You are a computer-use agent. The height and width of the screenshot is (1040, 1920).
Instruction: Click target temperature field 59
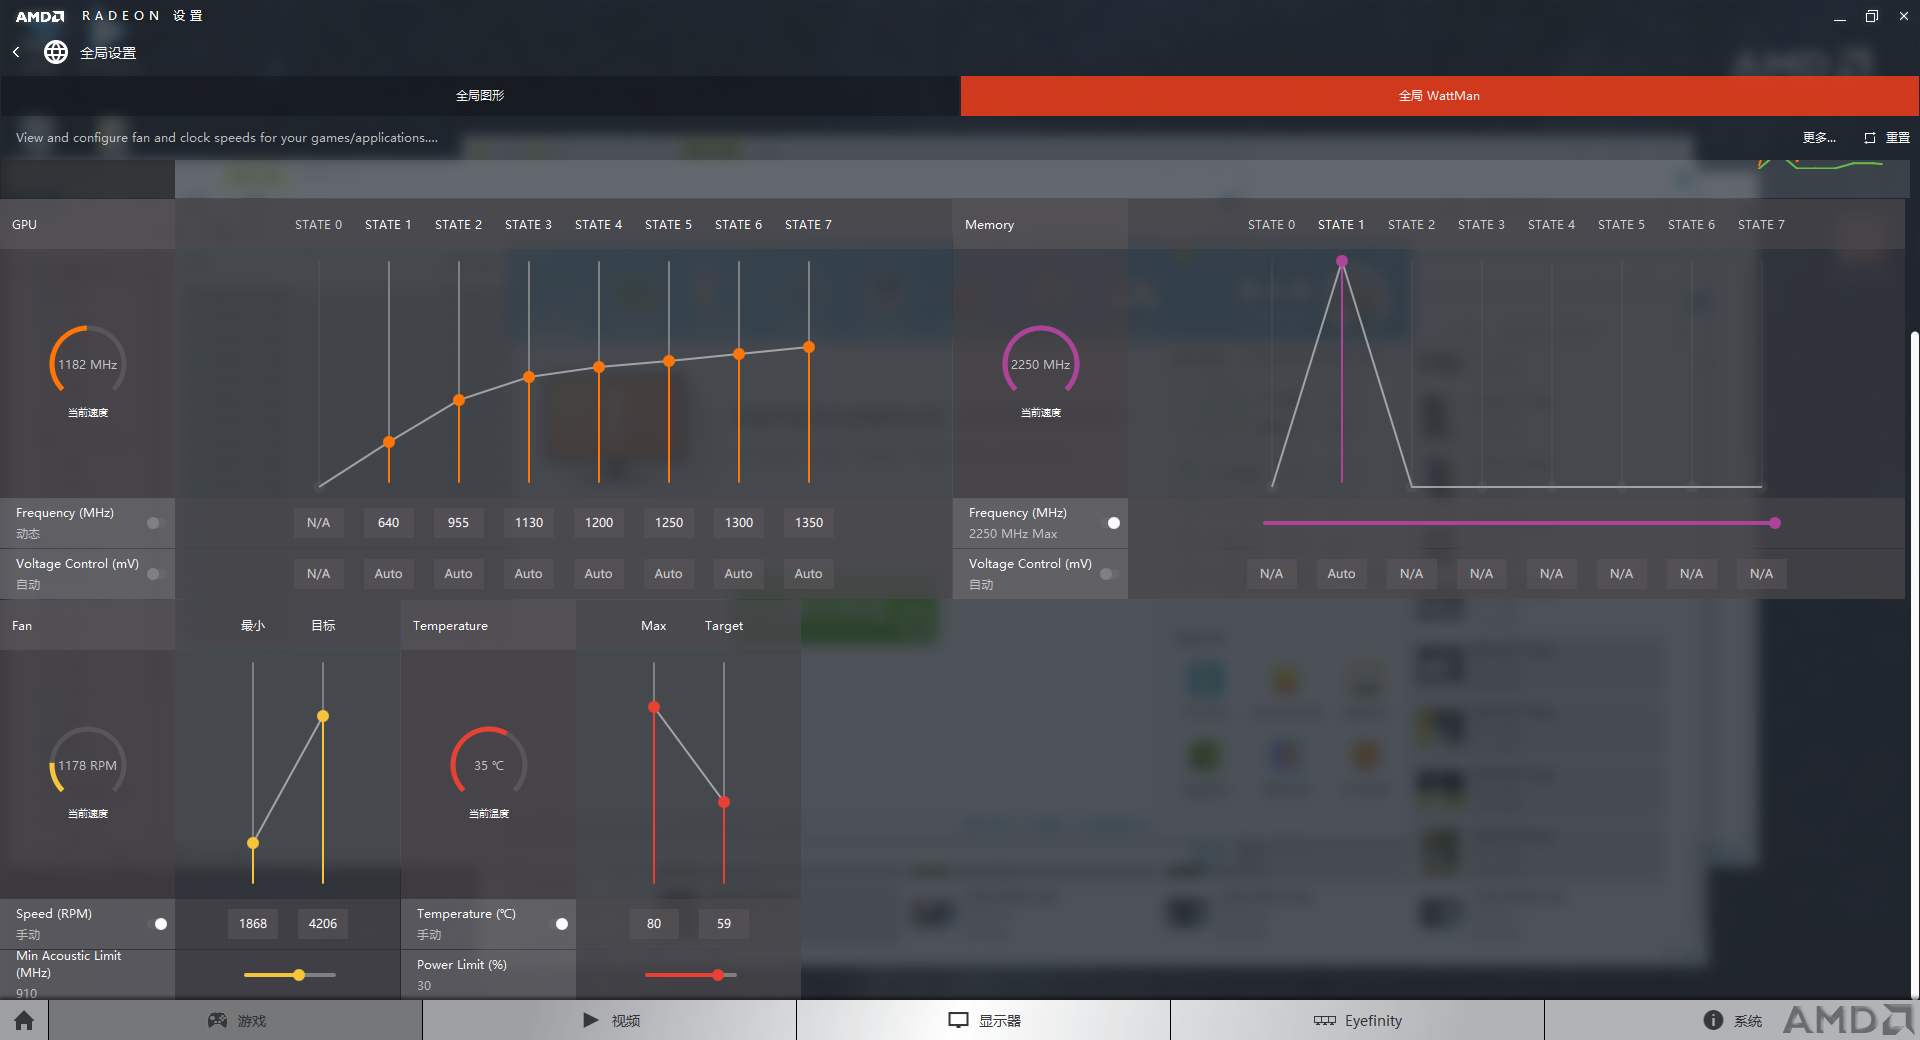tap(724, 924)
